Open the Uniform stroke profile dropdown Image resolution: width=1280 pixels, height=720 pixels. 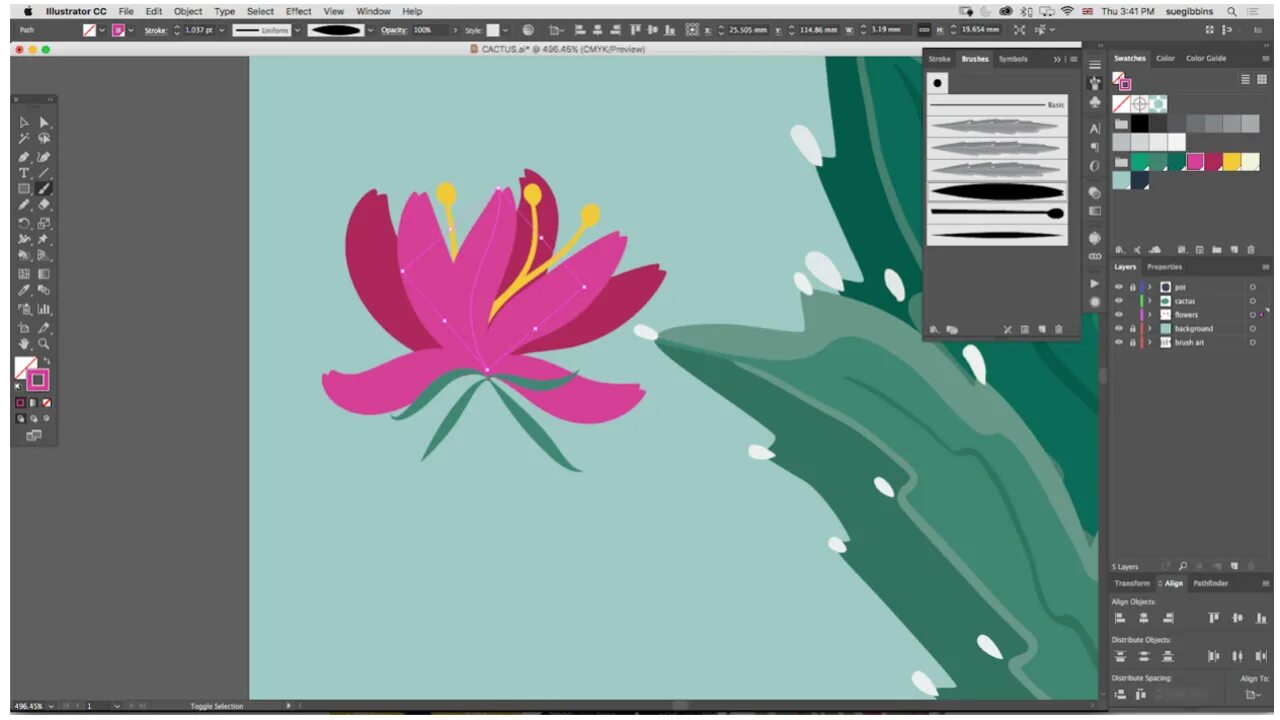[298, 30]
